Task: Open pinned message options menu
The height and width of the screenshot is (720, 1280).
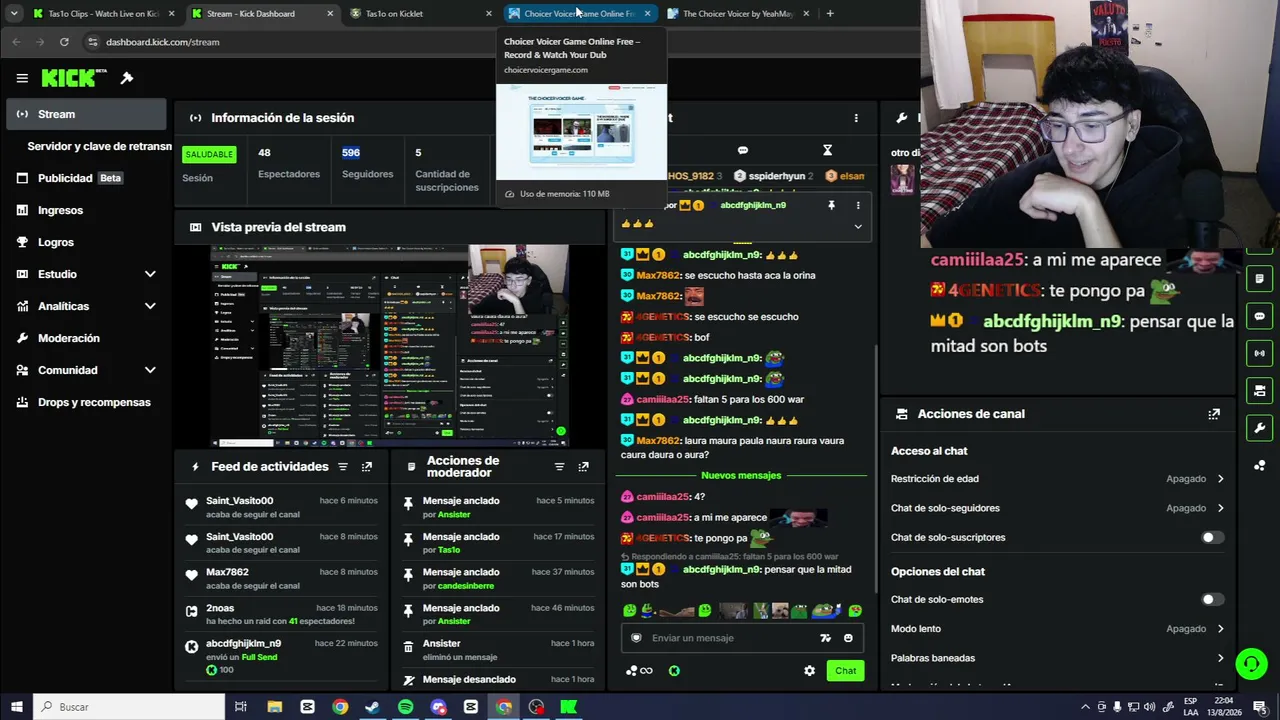Action: click(x=857, y=205)
